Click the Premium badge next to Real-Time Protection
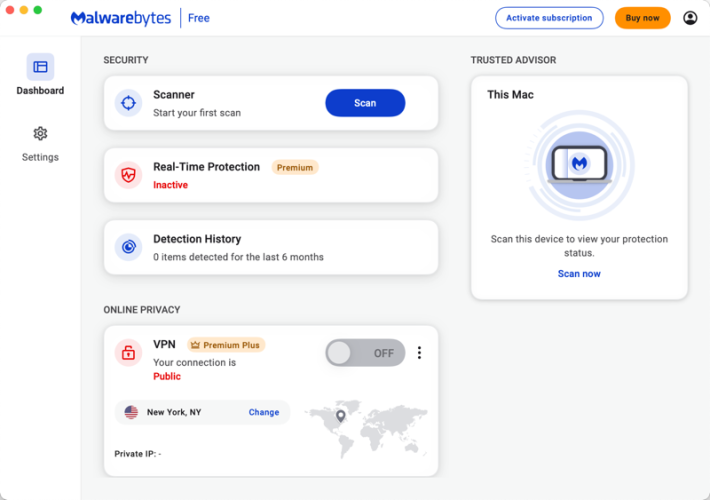 [295, 168]
